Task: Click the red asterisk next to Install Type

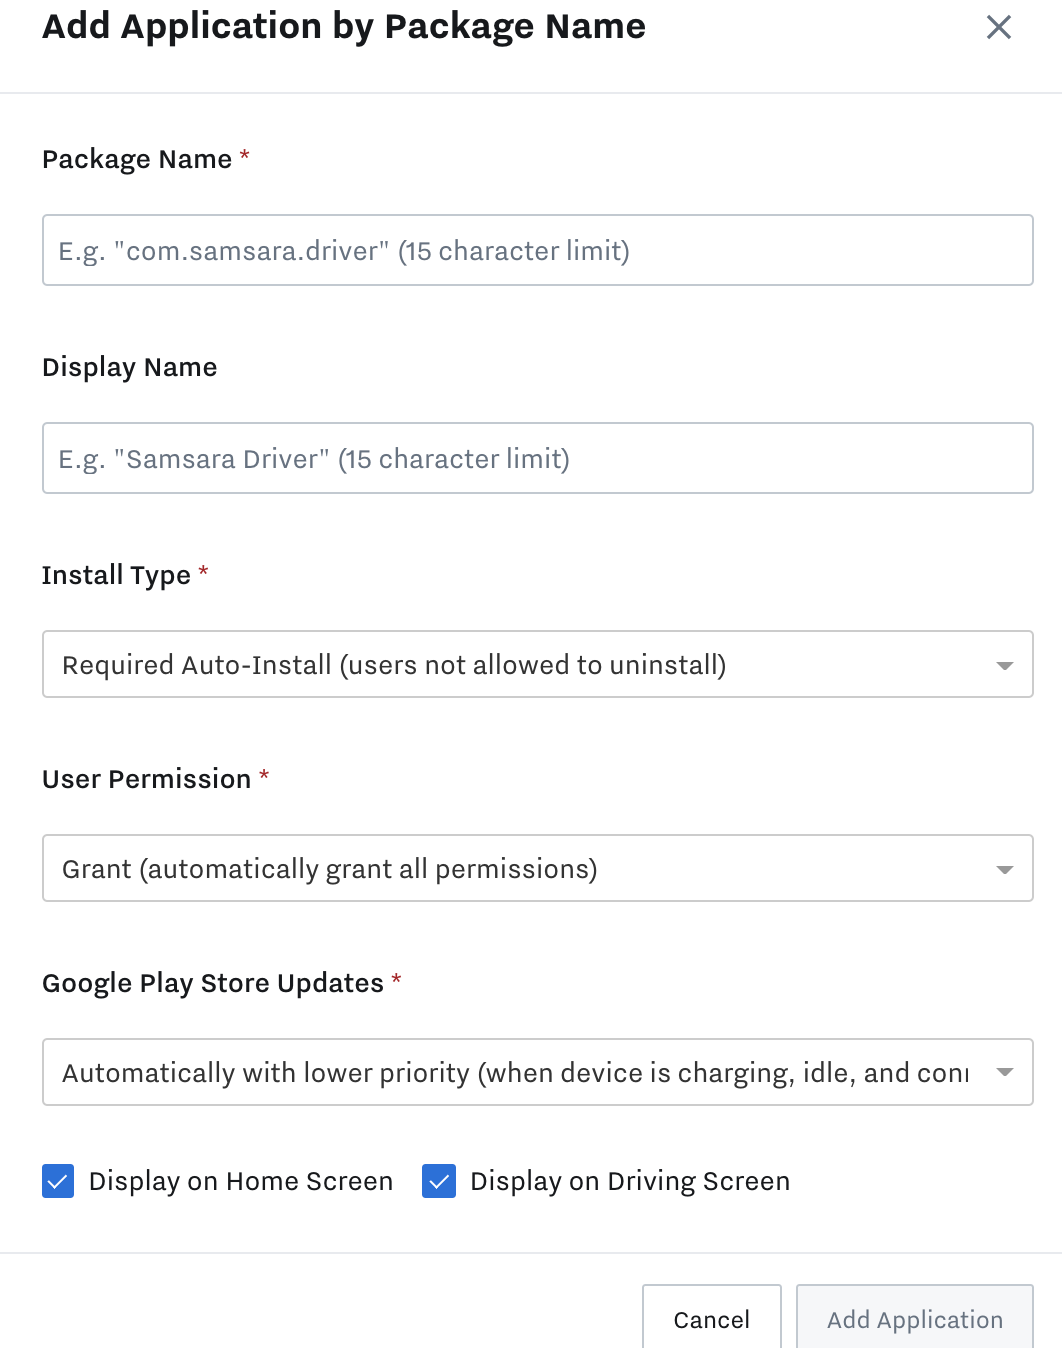Action: (x=203, y=572)
